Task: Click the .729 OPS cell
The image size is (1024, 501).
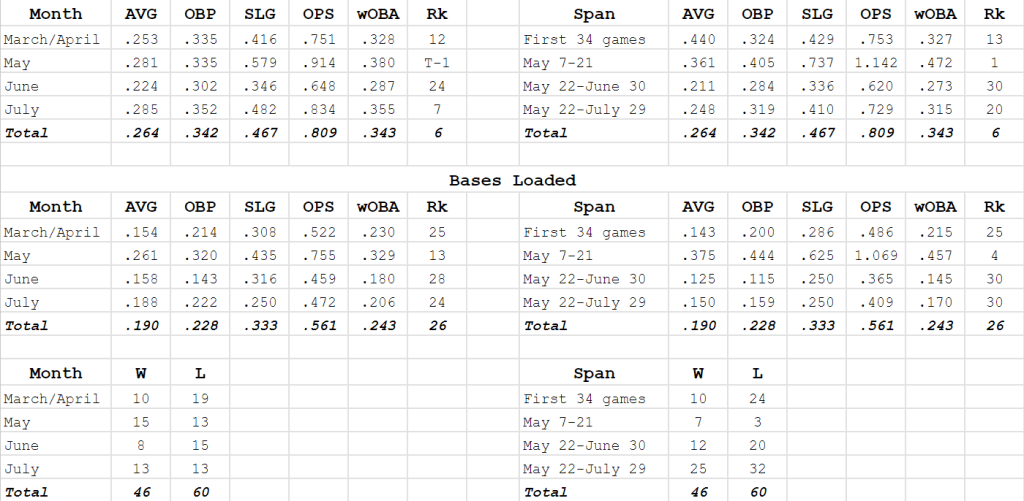Action: click(x=875, y=110)
